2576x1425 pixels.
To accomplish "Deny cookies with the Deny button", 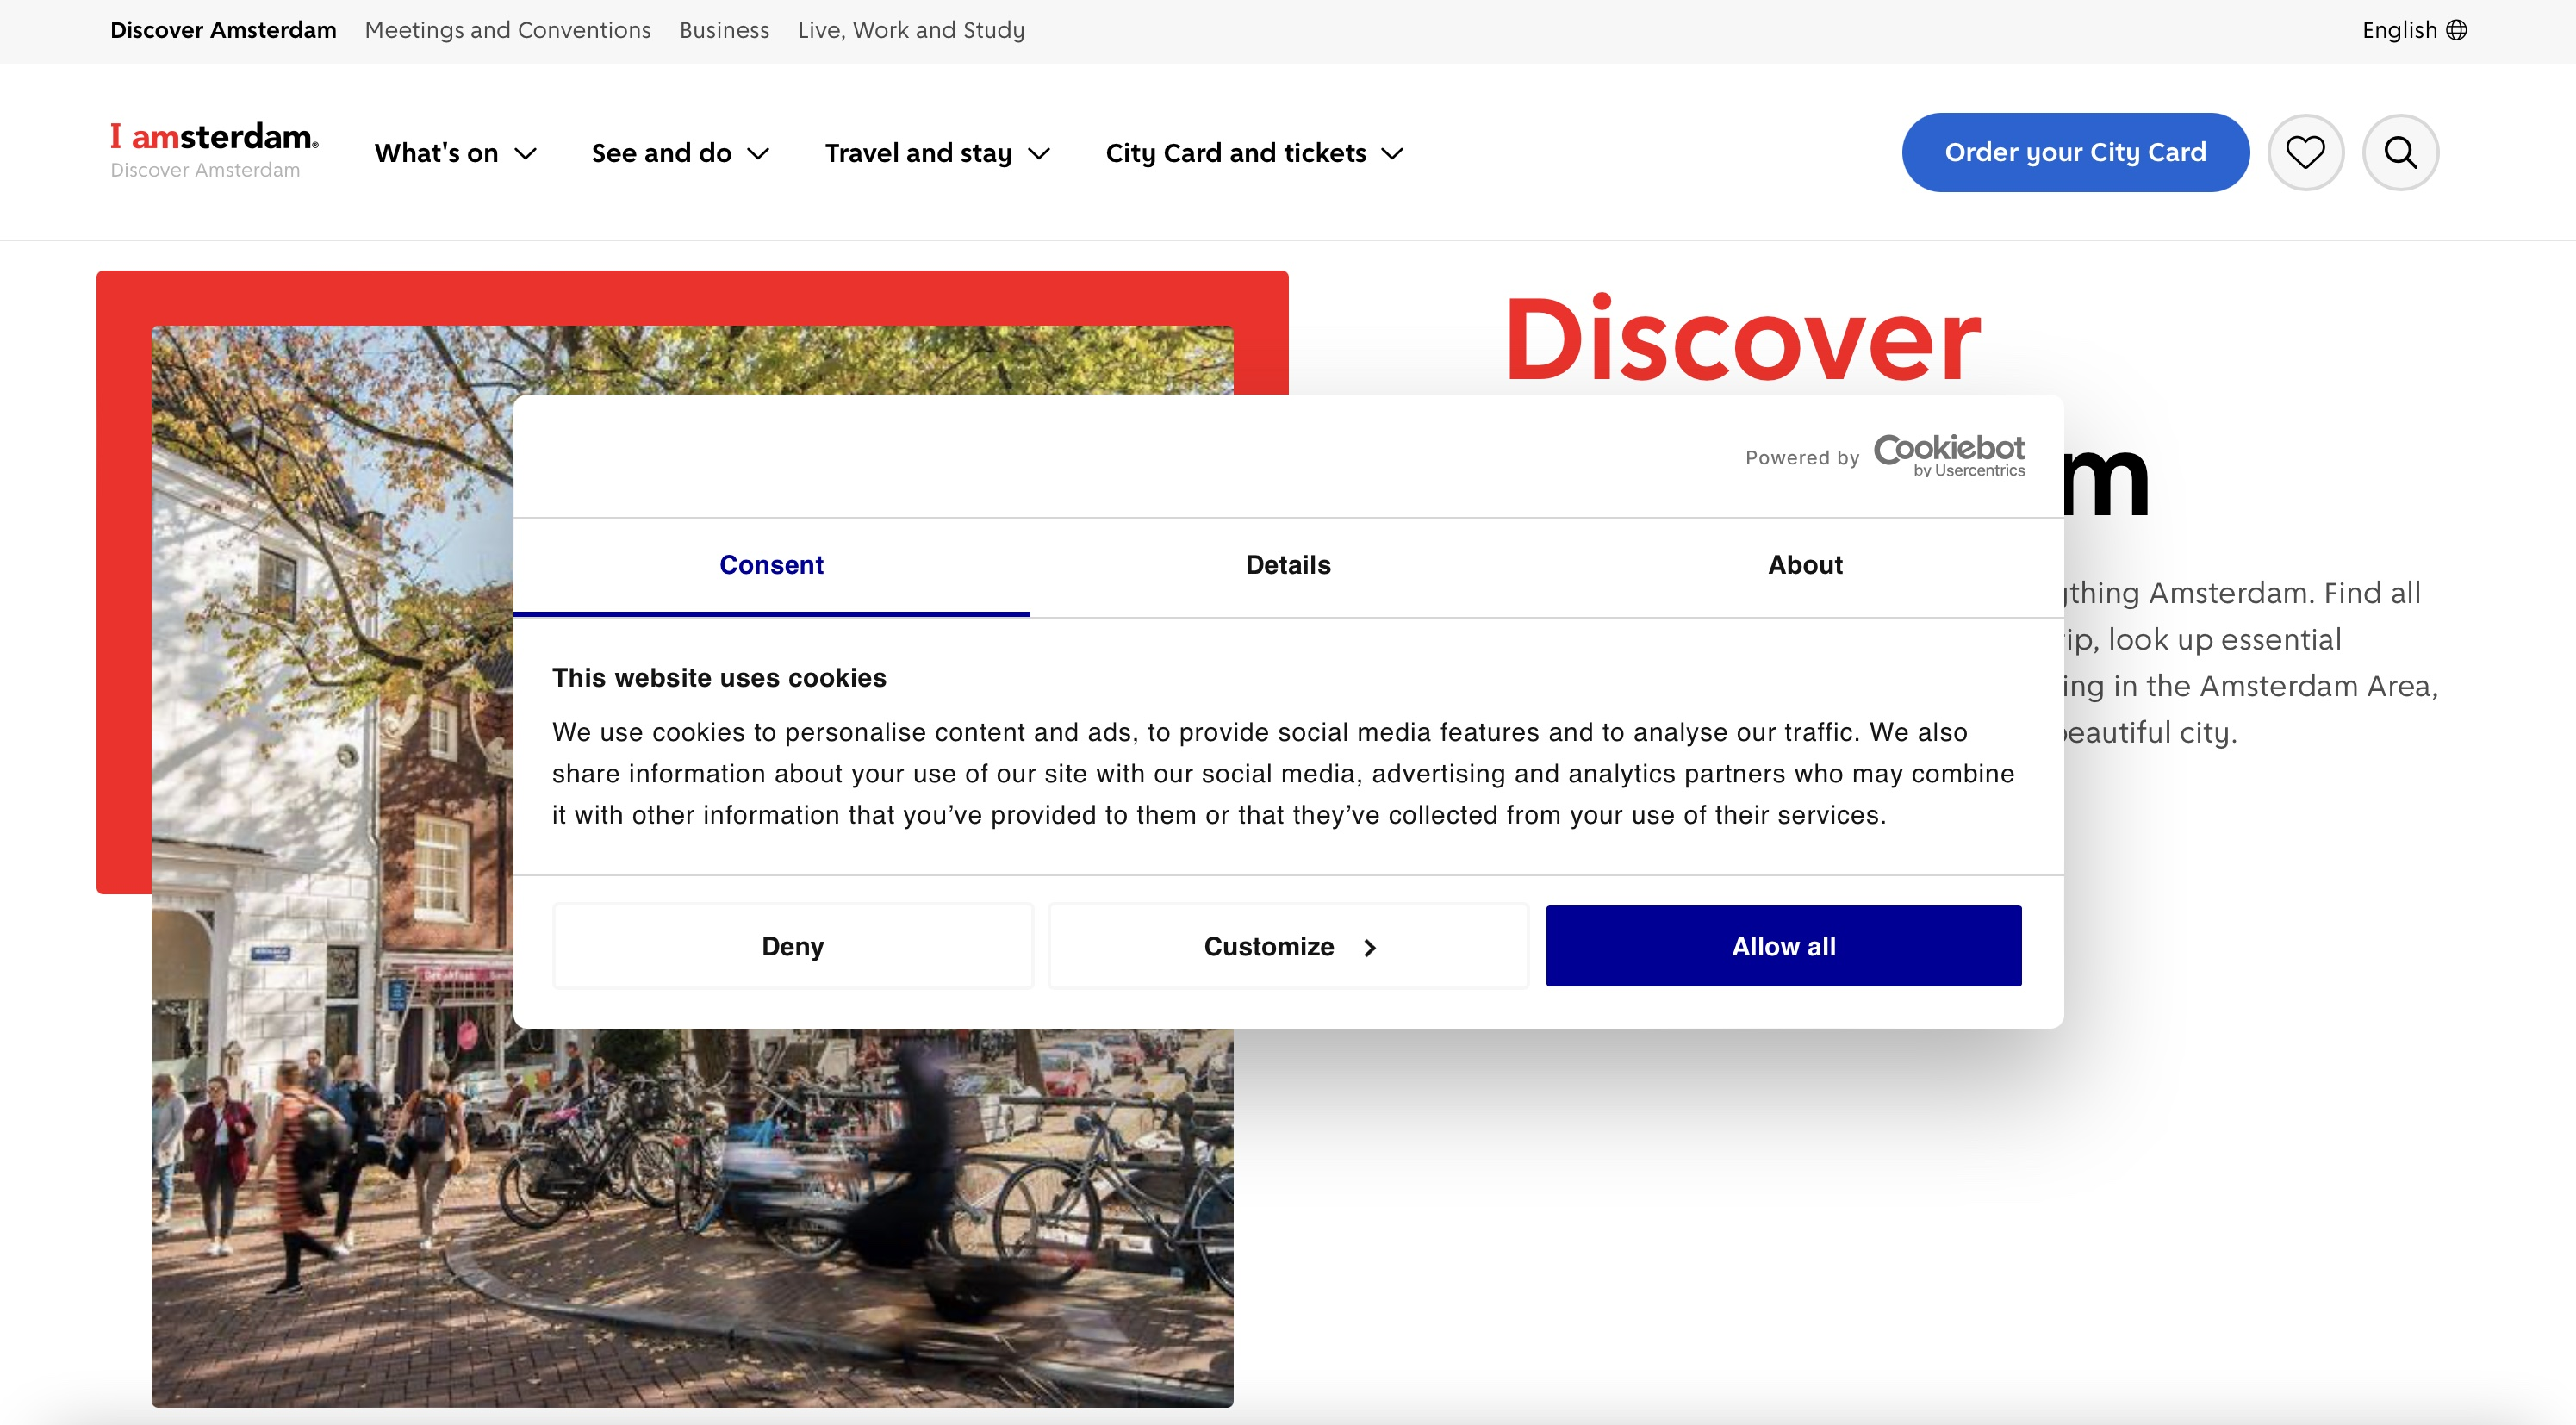I will 792,946.
